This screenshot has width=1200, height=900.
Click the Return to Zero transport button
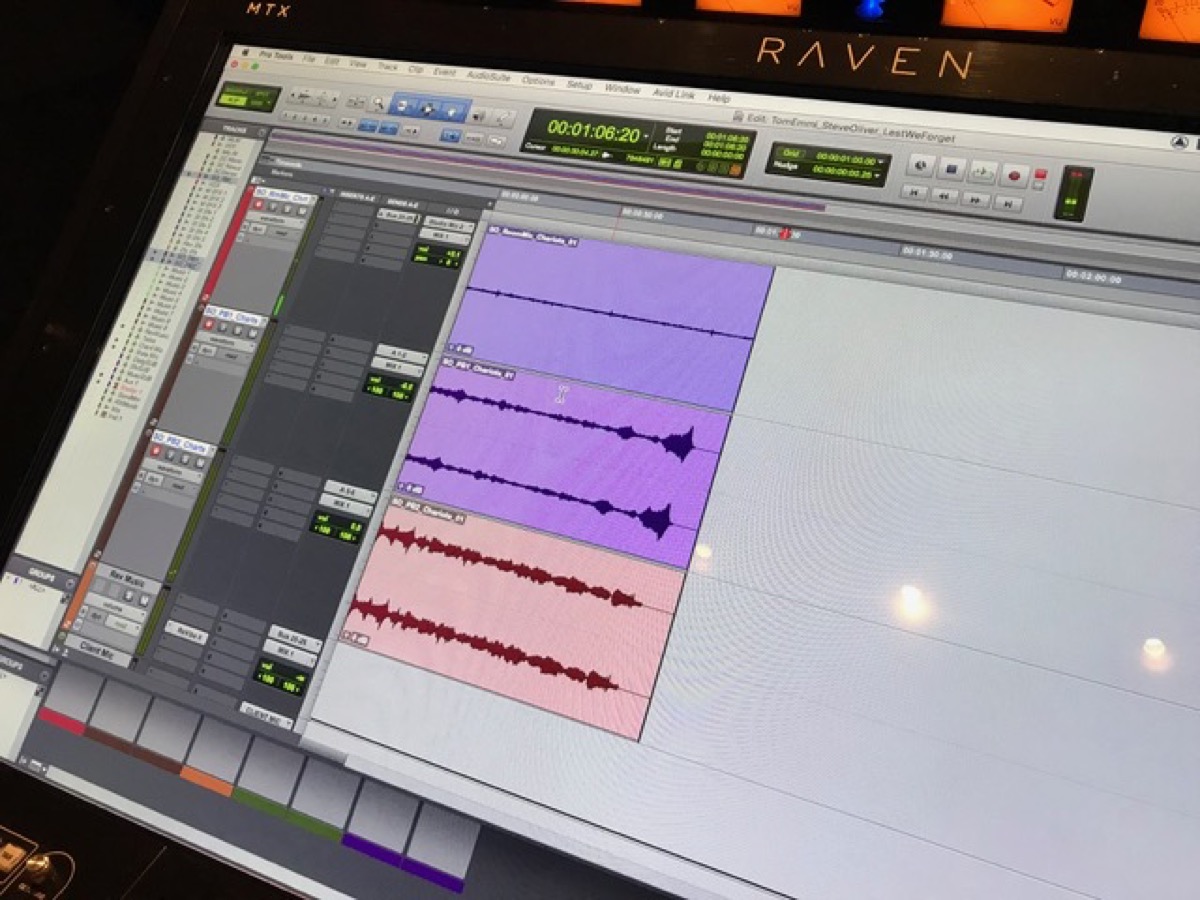click(x=914, y=191)
